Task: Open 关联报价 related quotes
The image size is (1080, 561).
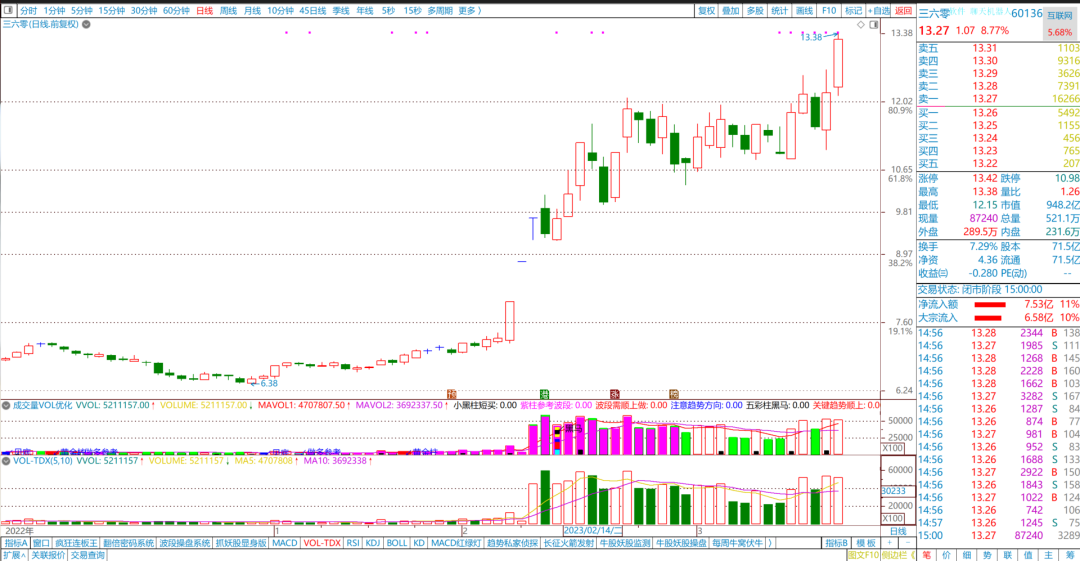Action: [48, 555]
